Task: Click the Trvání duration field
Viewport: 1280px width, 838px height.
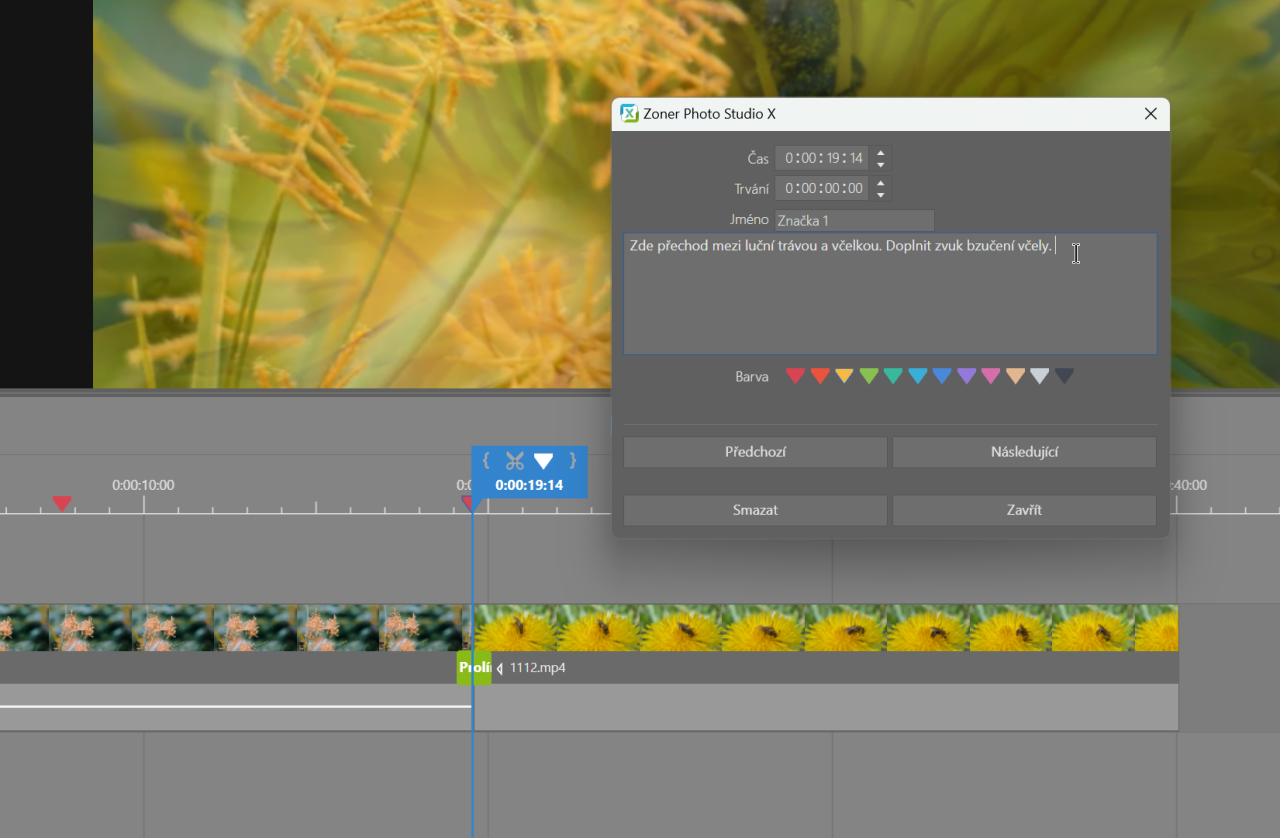Action: point(822,188)
